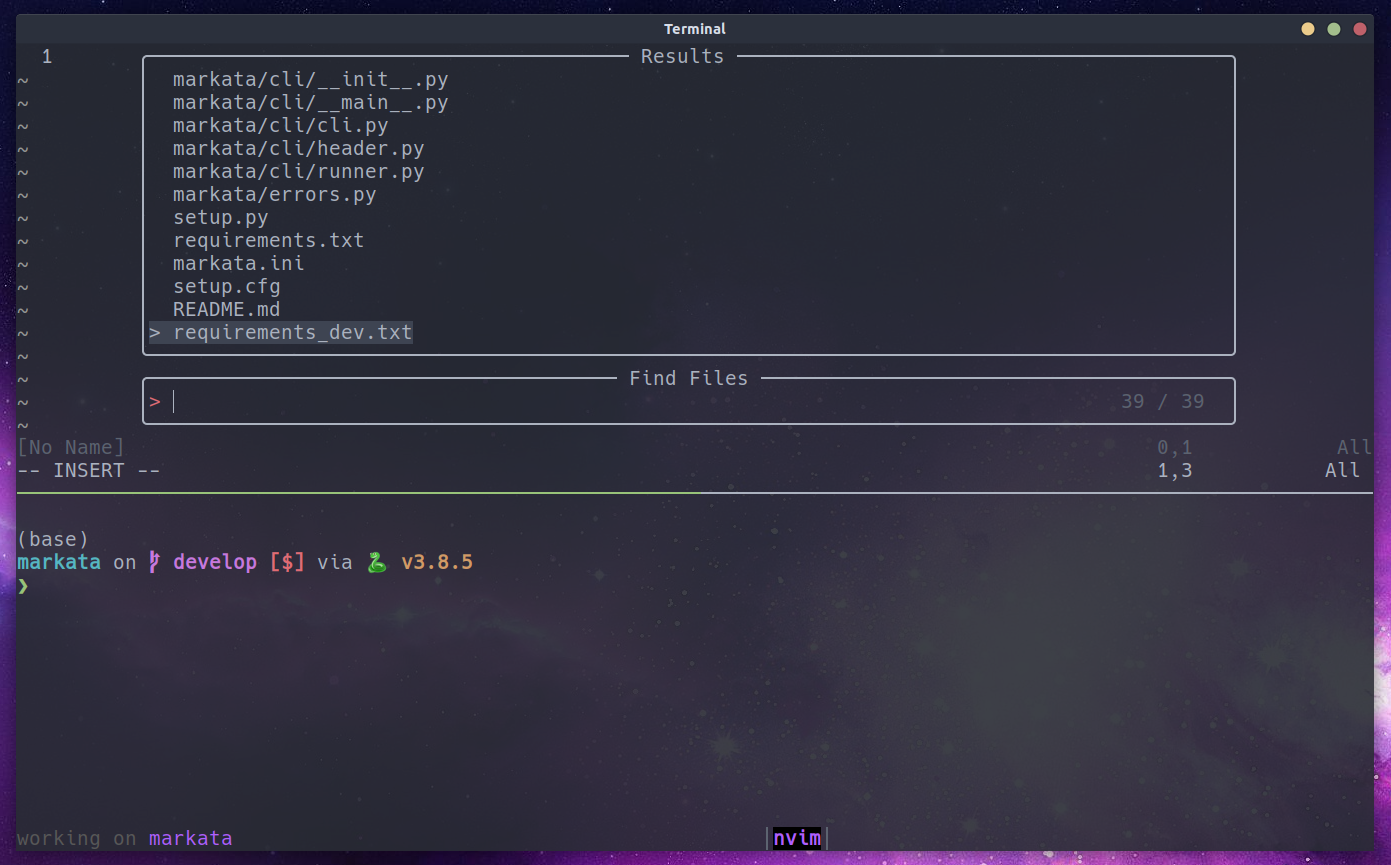Image resolution: width=1391 pixels, height=865 pixels.
Task: Choose markata/cli/header.py in results
Action: tap(298, 149)
